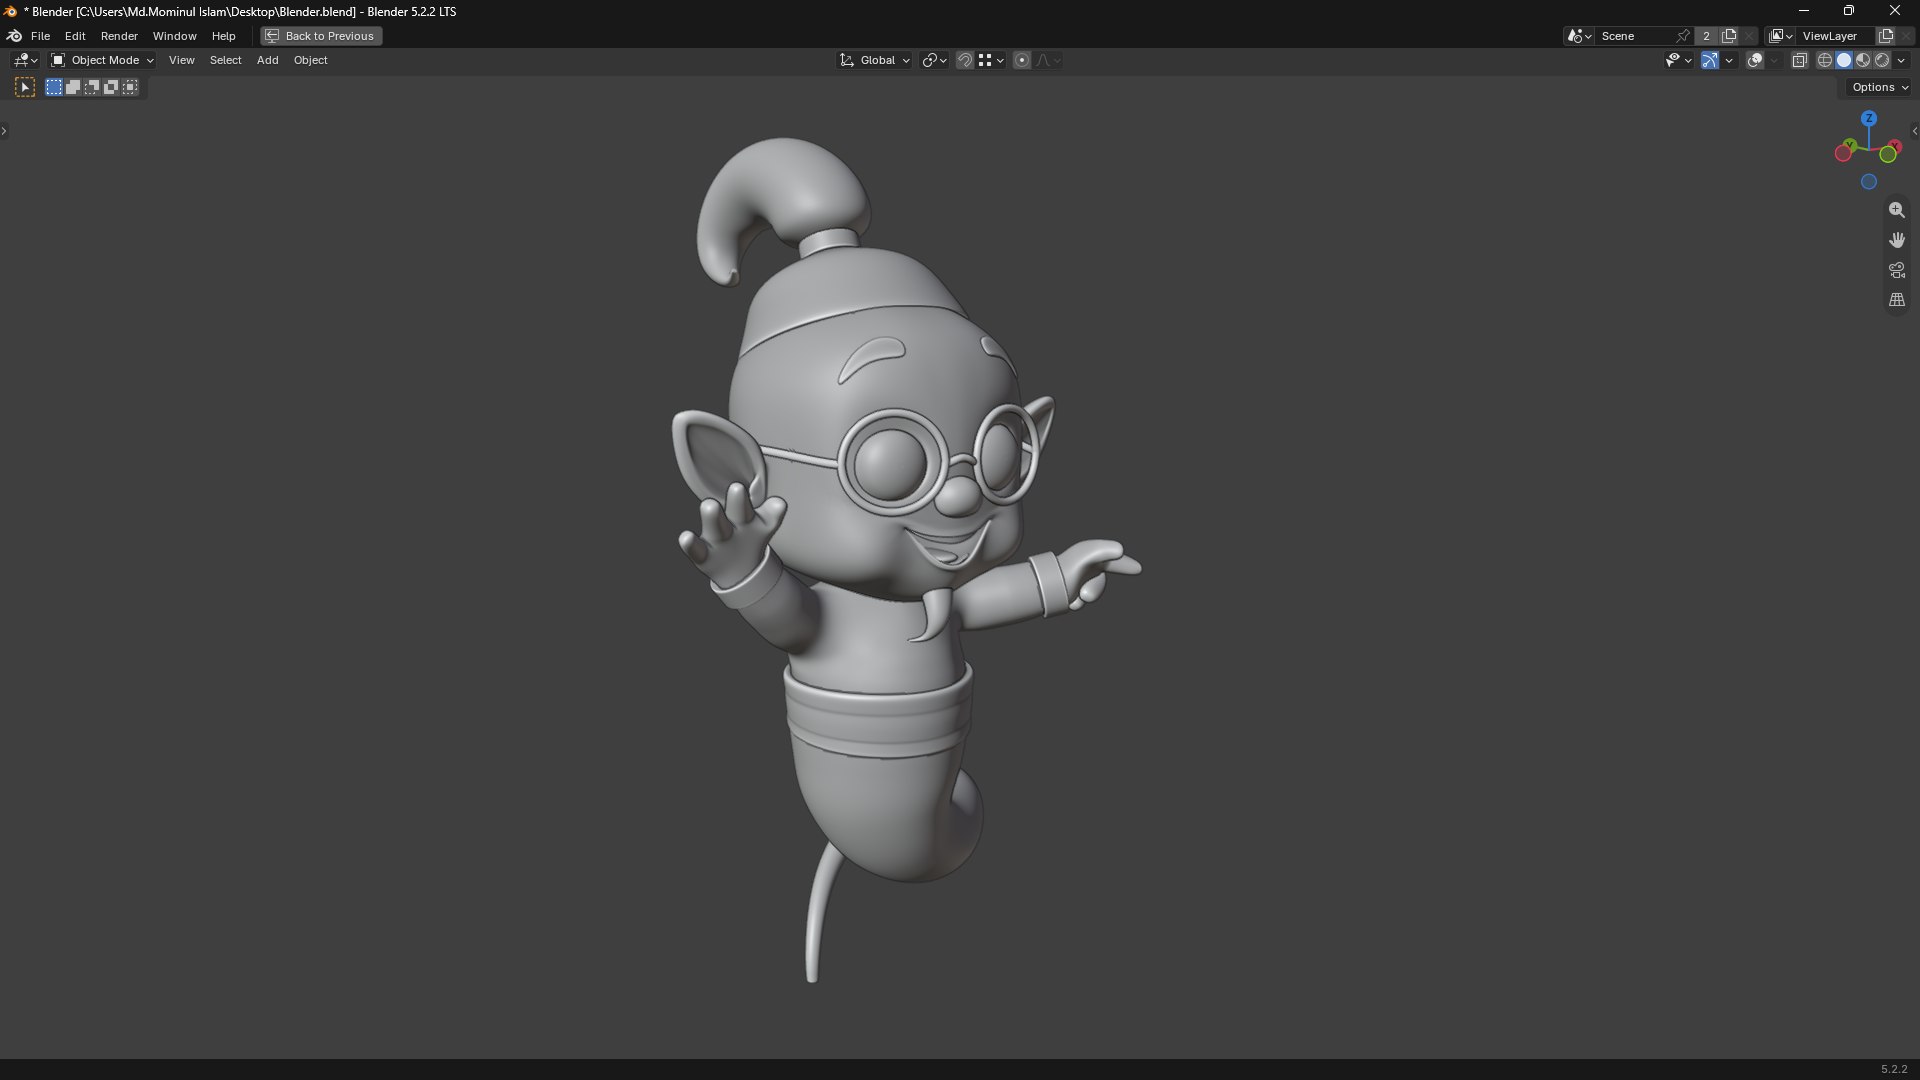The image size is (1920, 1080).
Task: Toggle the camera view icon
Action: click(1896, 270)
